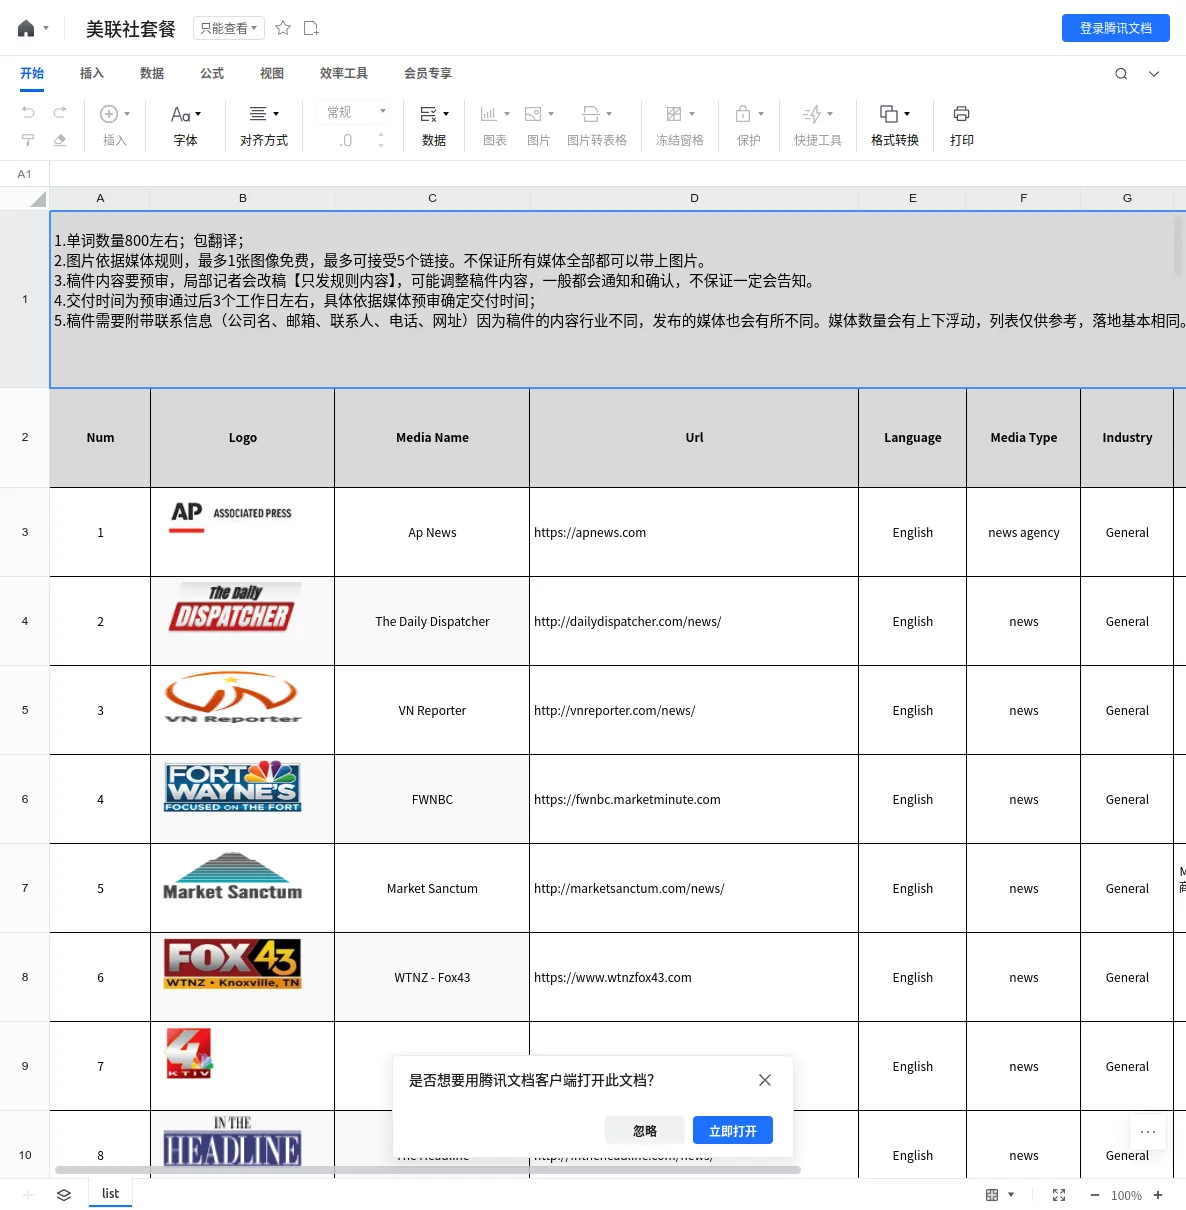Click the 100% zoom level
1186x1210 pixels.
[x=1126, y=1195]
